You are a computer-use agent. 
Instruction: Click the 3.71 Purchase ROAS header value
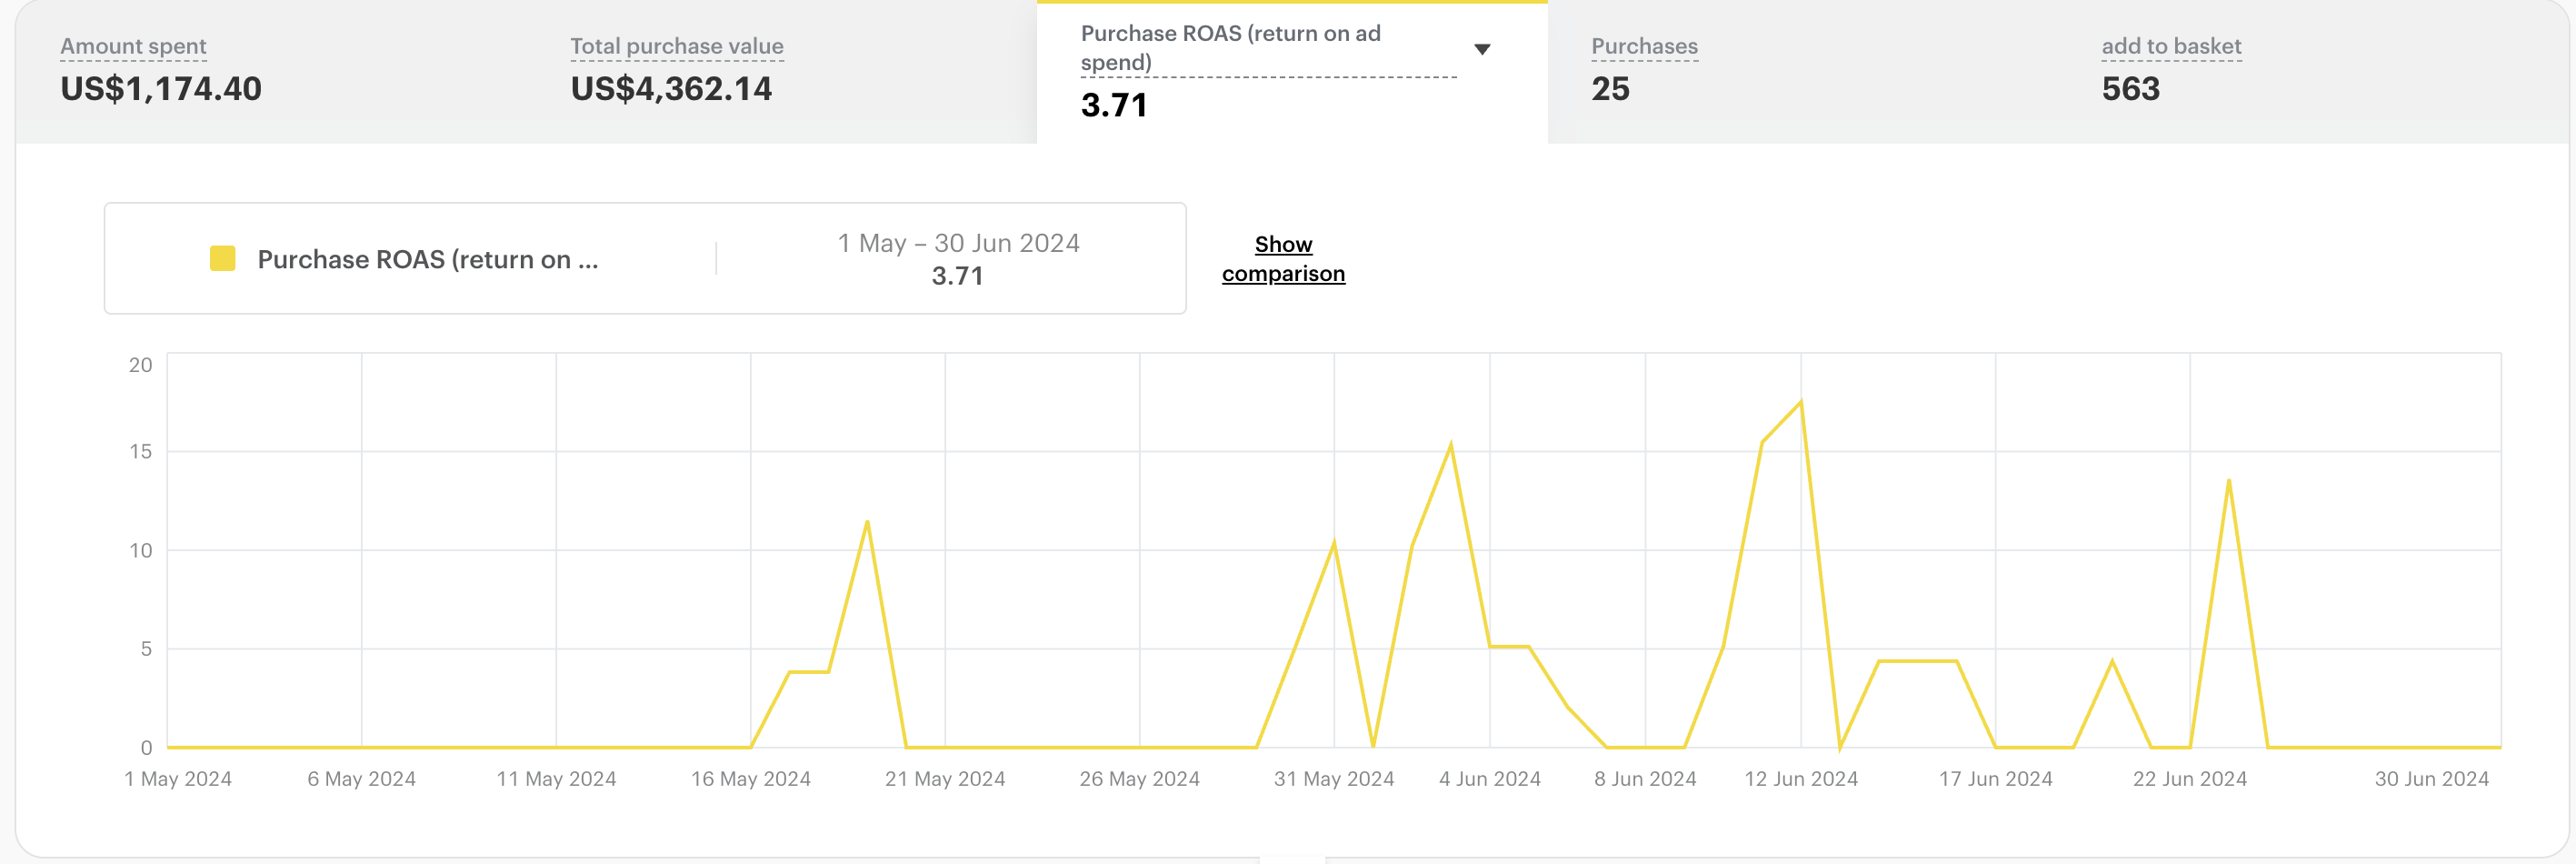coord(1114,105)
